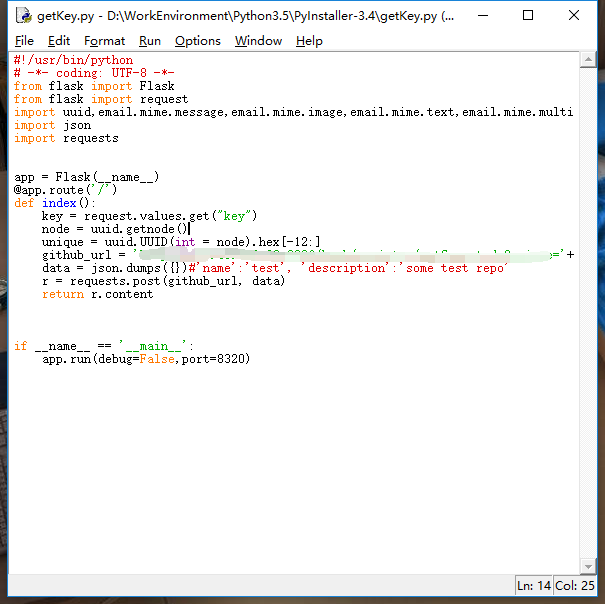The height and width of the screenshot is (604, 605).
Task: Click the 'r = requests.post(github_url, data)' line
Action: [163, 281]
